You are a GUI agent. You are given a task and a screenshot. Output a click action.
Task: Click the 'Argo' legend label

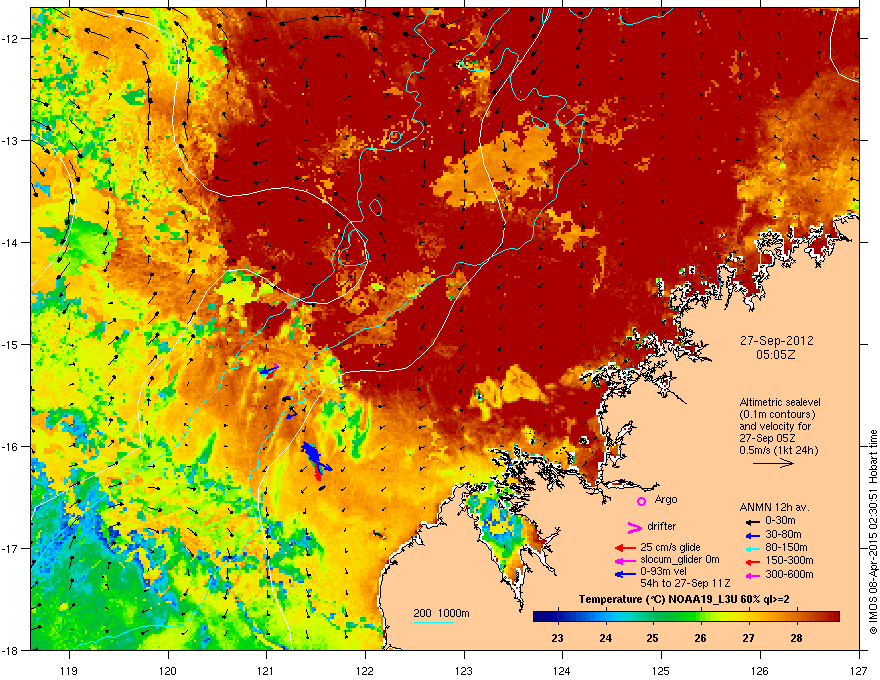coord(666,499)
